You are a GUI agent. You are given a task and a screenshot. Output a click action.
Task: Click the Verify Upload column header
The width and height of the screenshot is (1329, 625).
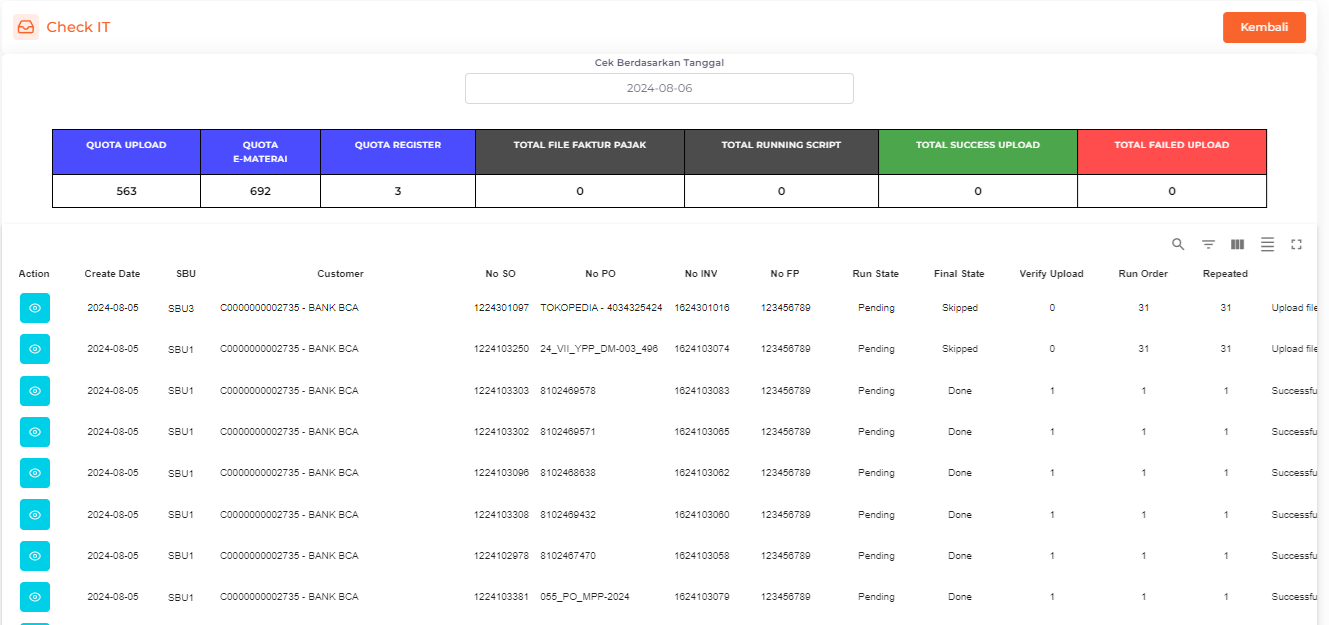point(1051,274)
